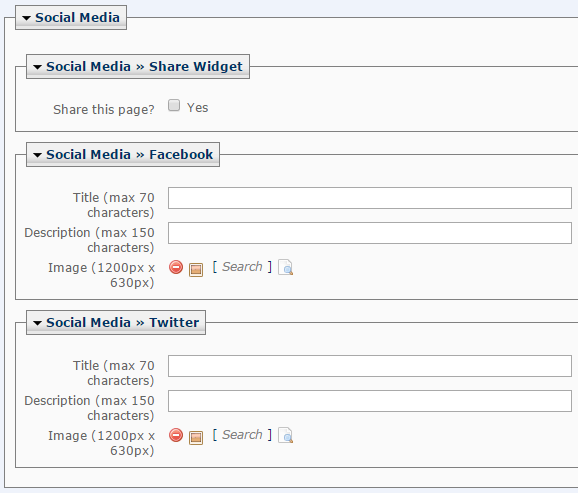Screen dimensions: 578x493
Task: Open the Facebook image picker icon
Action: (196, 270)
